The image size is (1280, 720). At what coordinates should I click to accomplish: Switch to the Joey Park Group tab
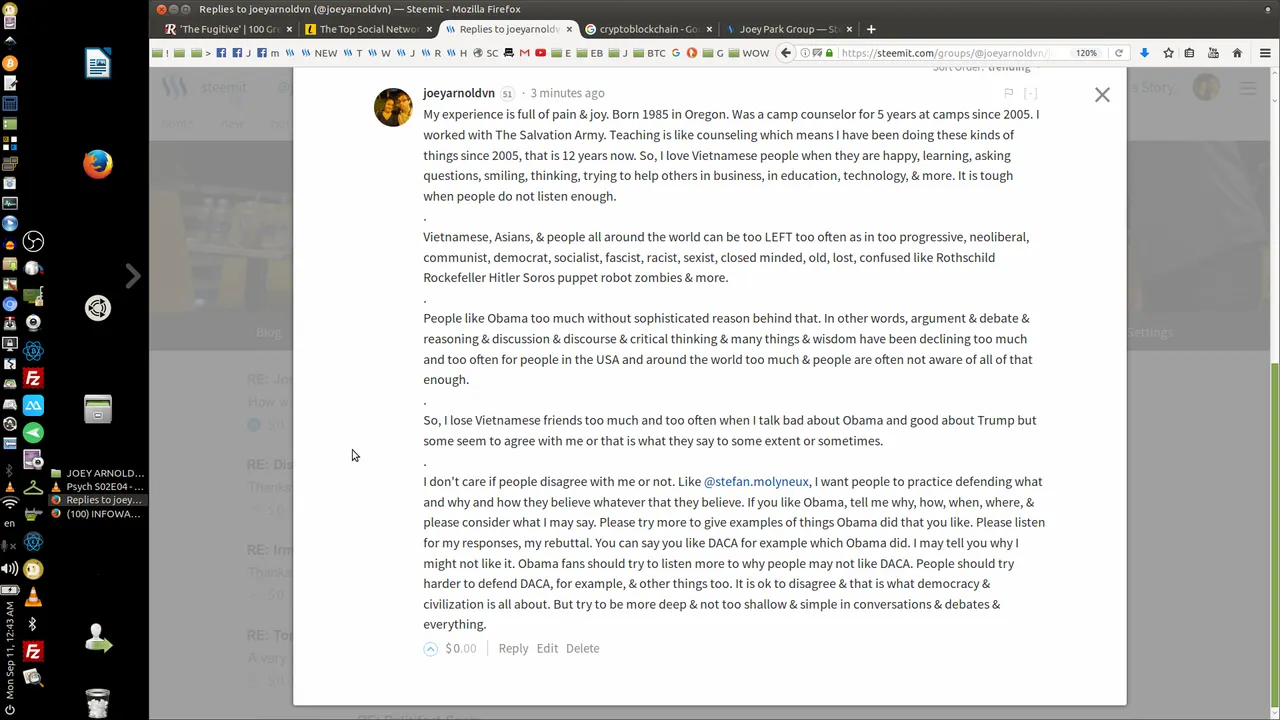point(789,29)
